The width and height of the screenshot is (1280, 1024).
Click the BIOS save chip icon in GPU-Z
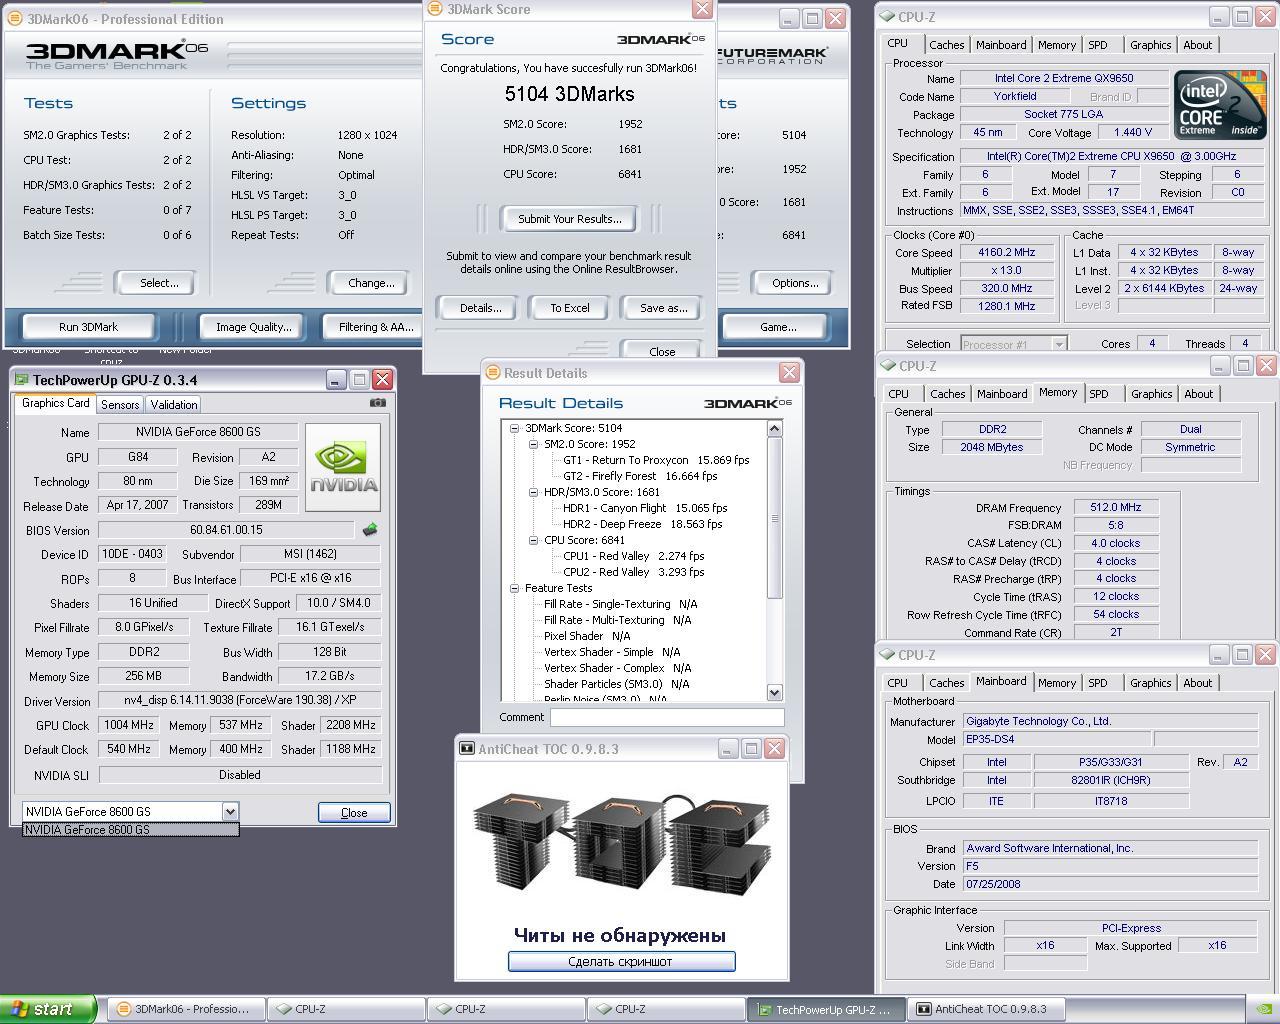(x=370, y=530)
